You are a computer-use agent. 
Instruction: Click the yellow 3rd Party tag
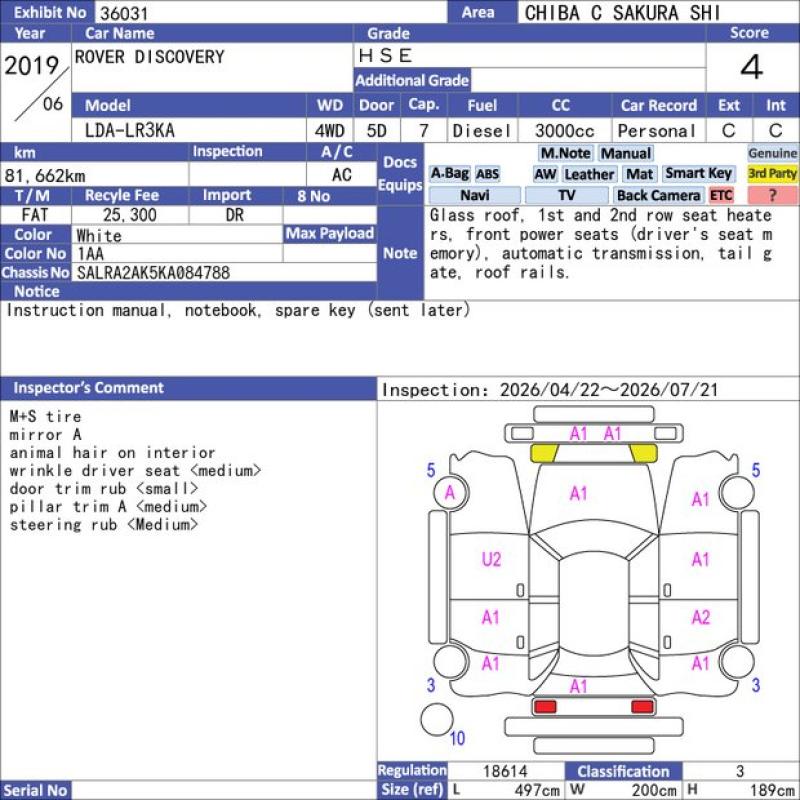[x=772, y=174]
